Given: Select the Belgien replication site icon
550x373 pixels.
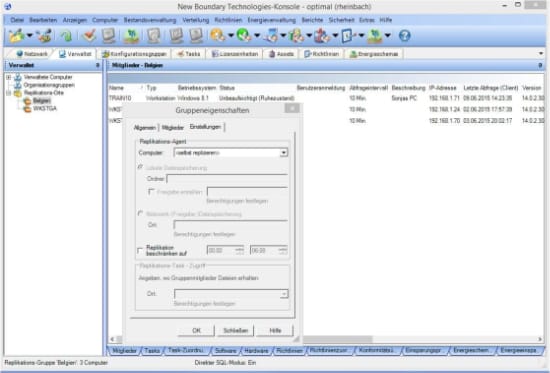Looking at the screenshot, I should [27, 101].
